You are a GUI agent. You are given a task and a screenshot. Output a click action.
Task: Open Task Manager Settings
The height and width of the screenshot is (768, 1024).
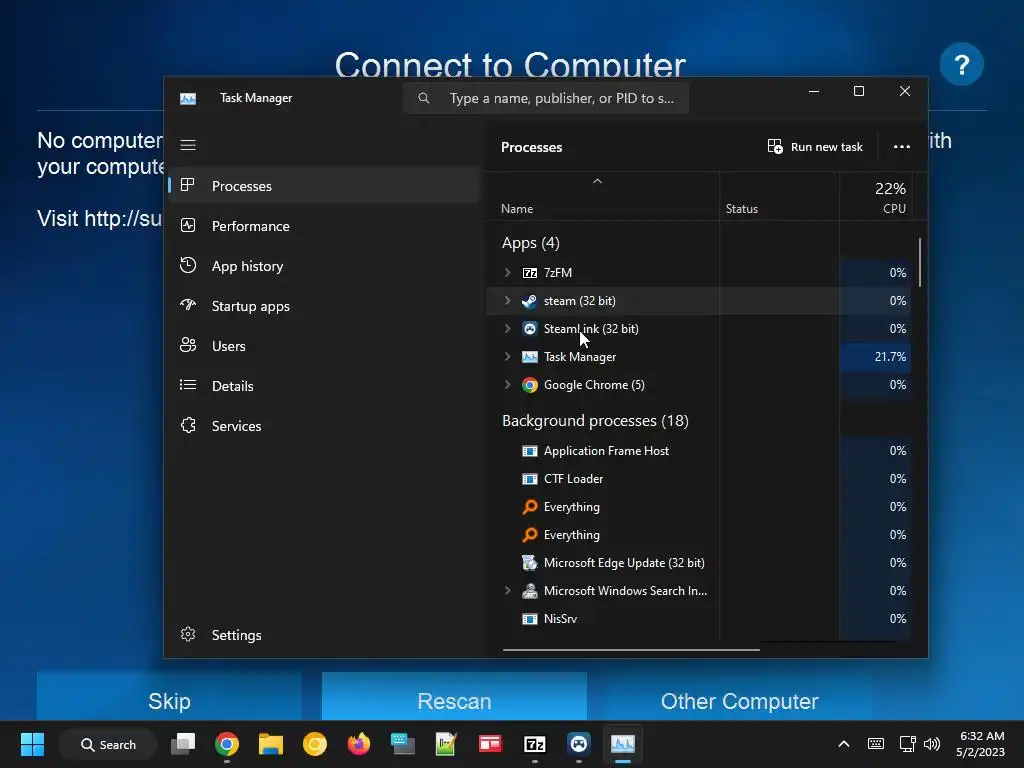[x=325, y=635]
